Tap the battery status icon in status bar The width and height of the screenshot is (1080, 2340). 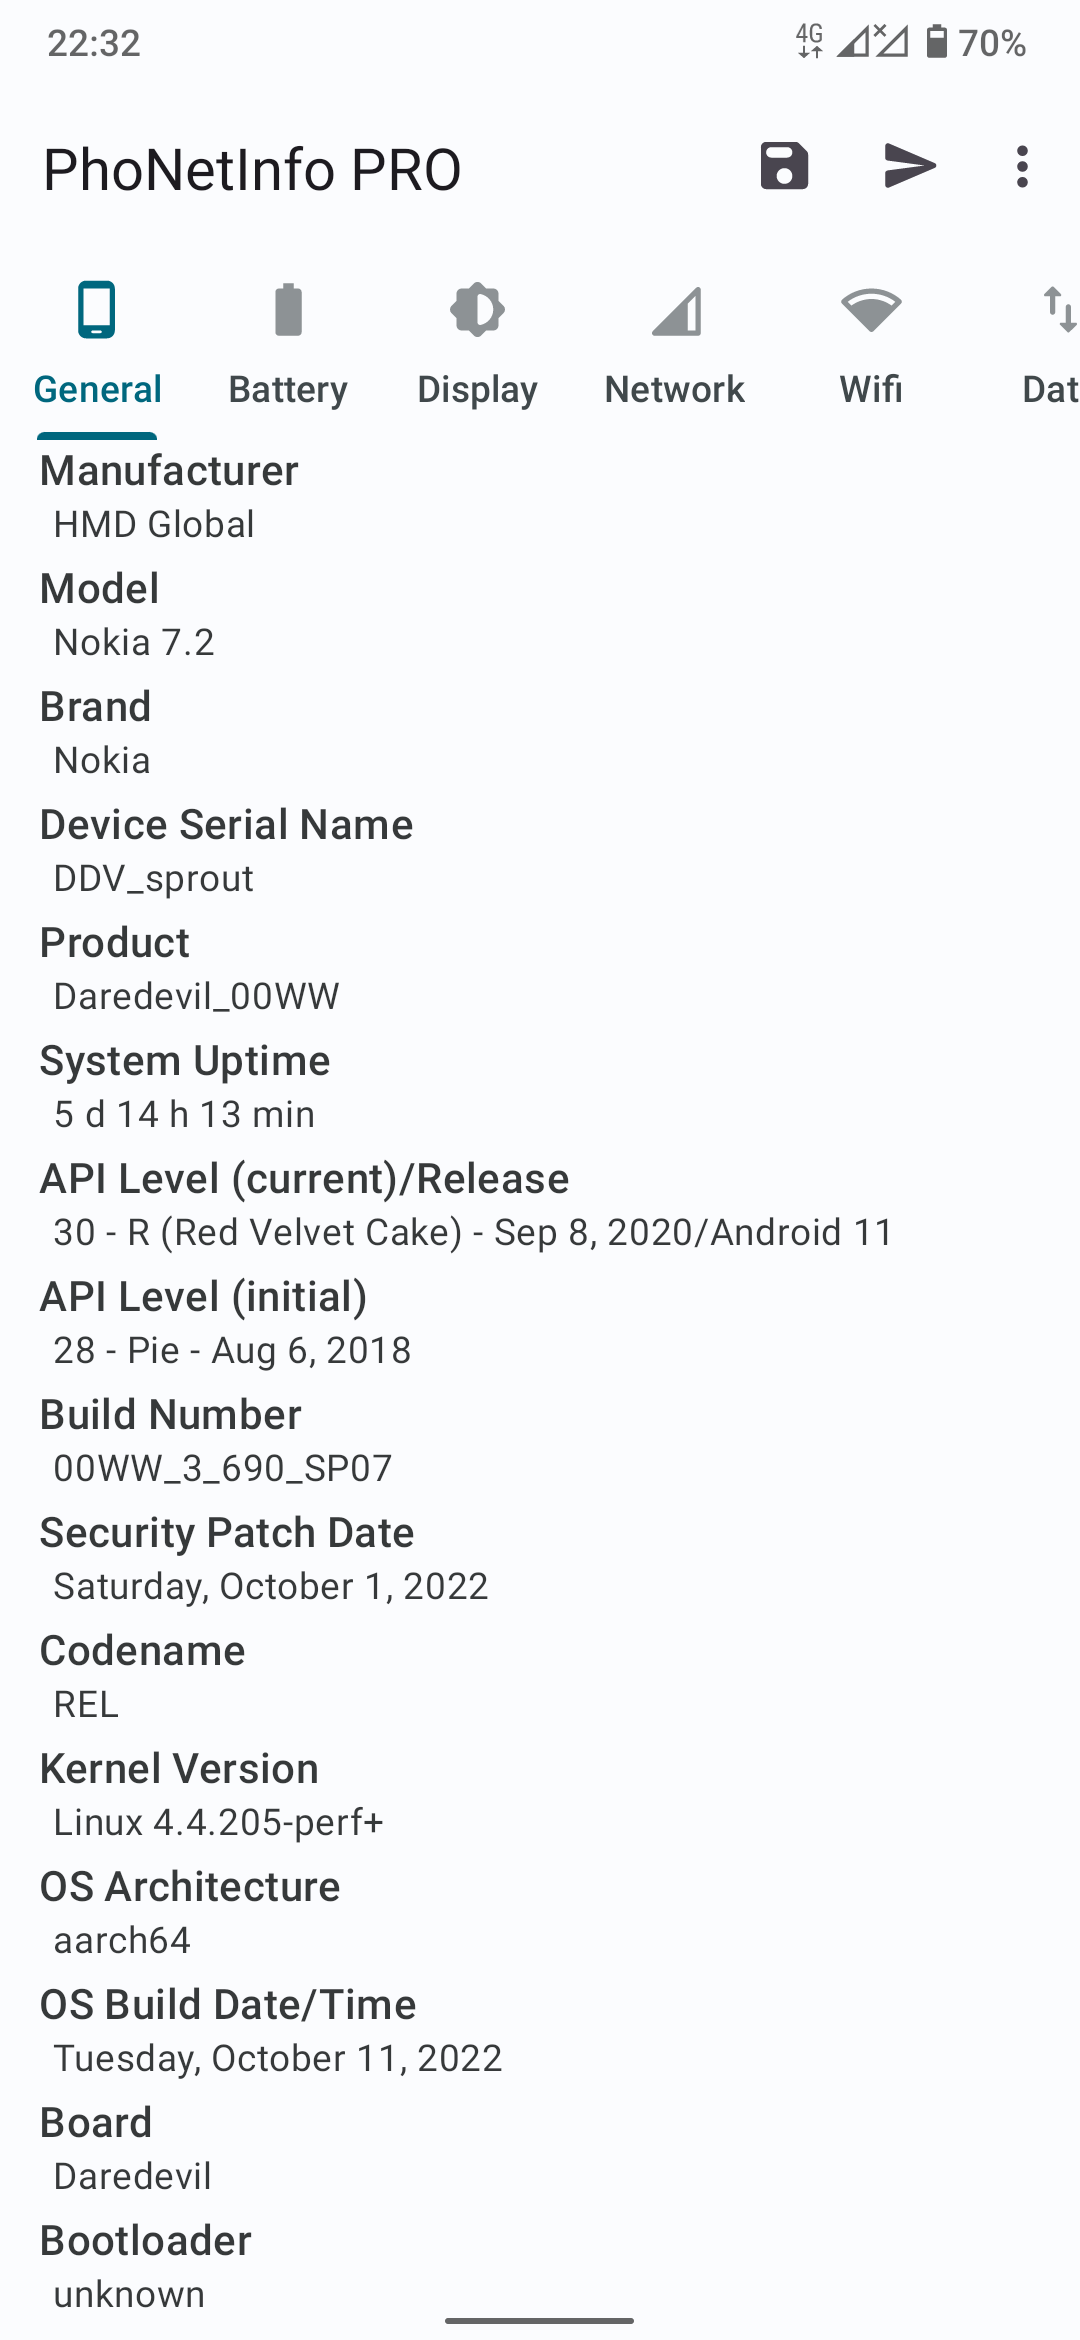pyautogui.click(x=936, y=42)
